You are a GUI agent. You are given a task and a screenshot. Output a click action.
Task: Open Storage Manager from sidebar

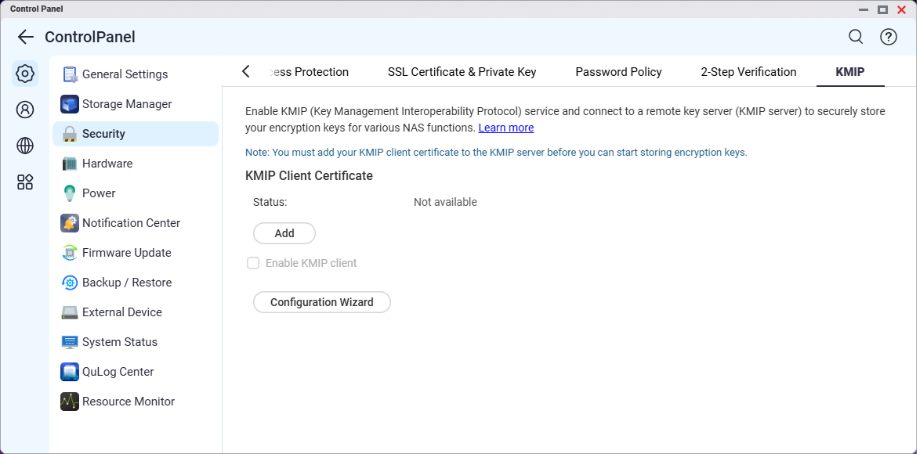[126, 104]
